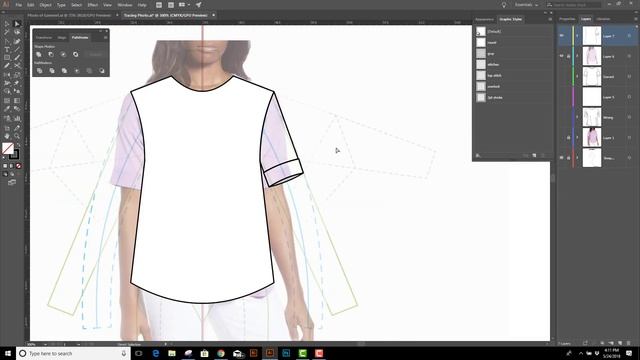Select the Gradient tool
Image resolution: width=640 pixels, height=360 pixels.
(x=17, y=100)
